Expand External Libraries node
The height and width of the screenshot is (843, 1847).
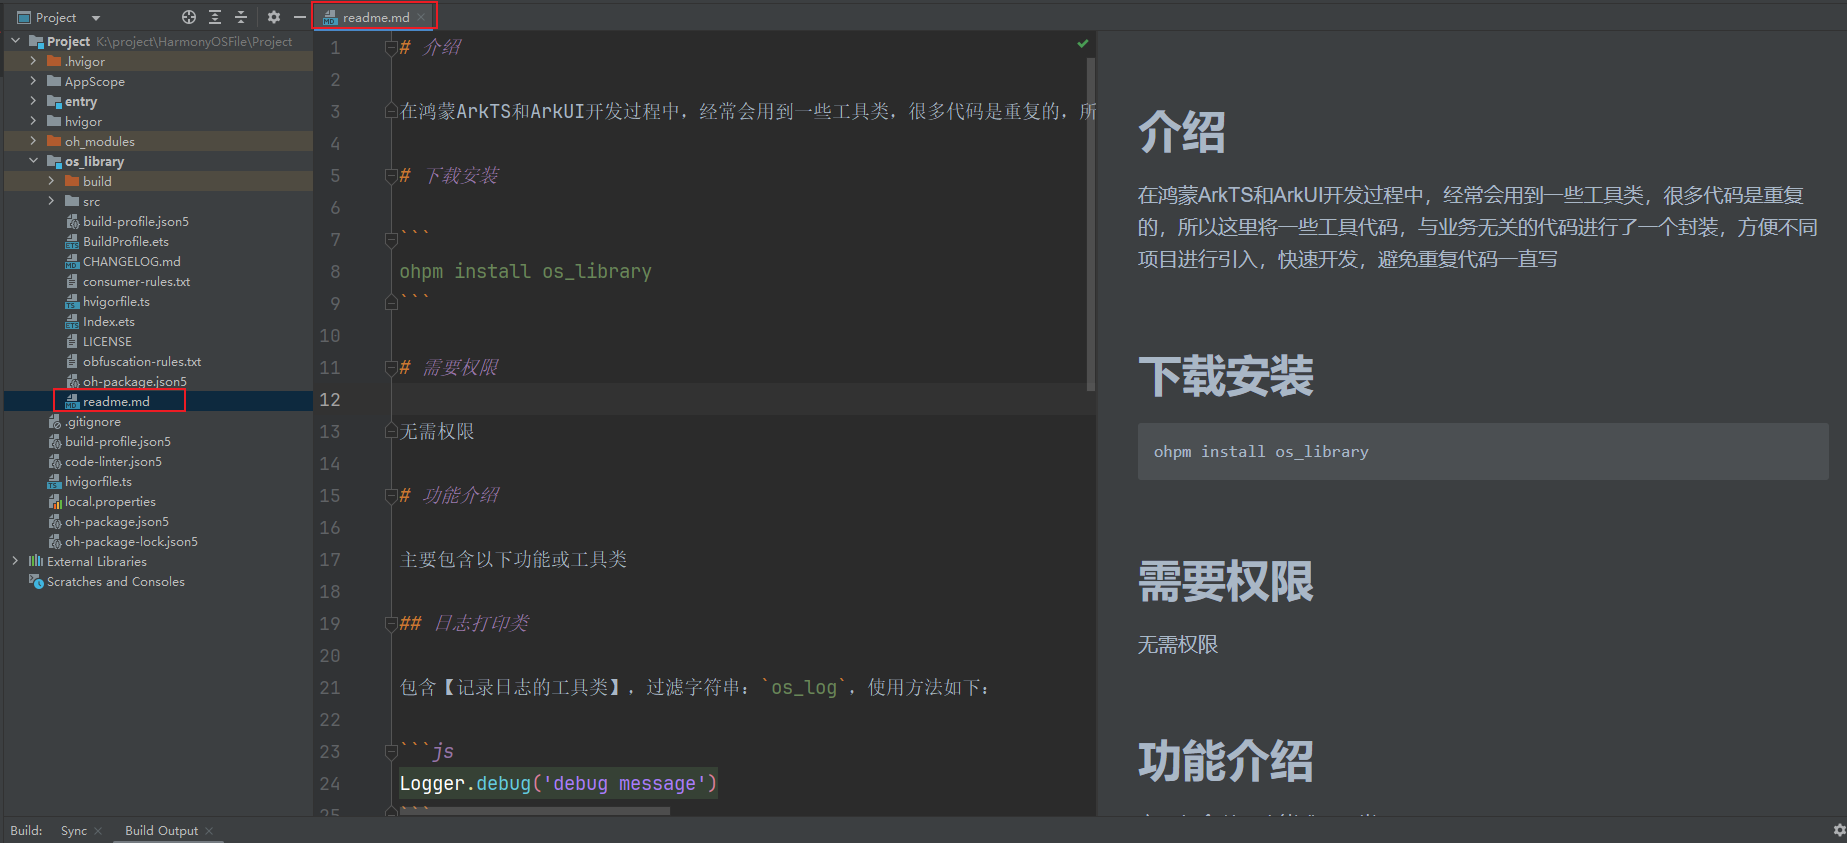pyautogui.click(x=15, y=561)
